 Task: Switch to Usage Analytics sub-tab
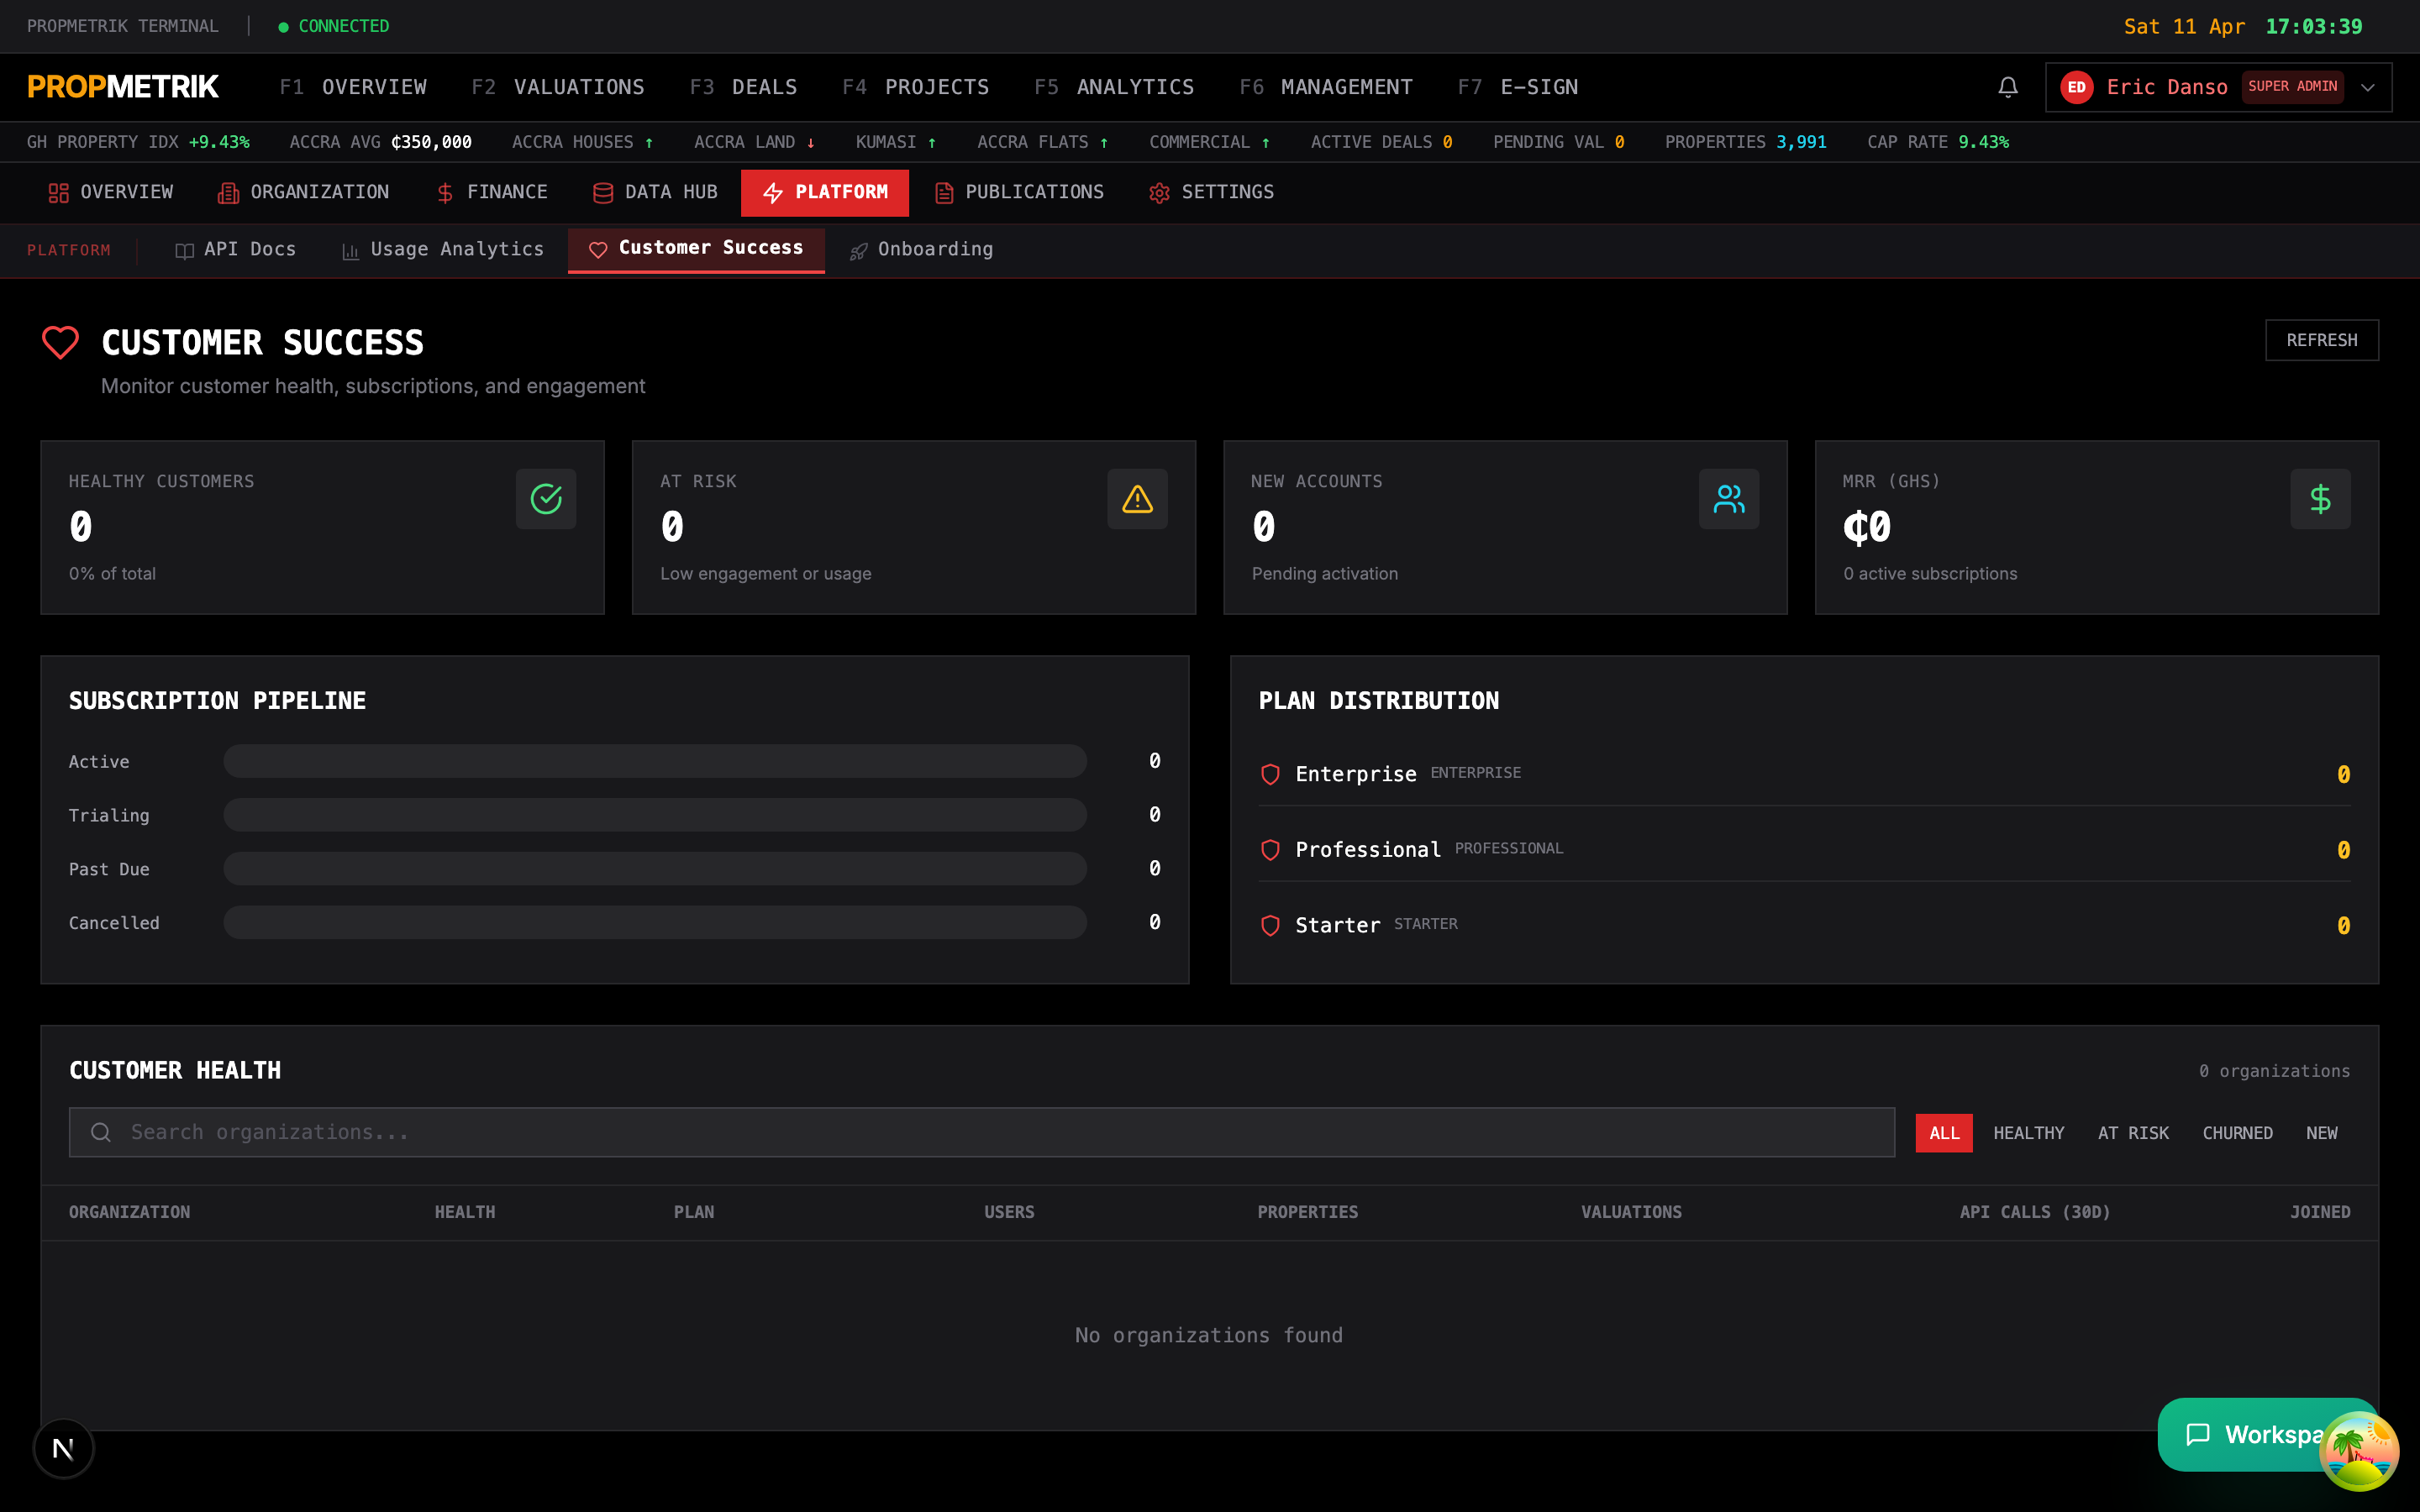442,250
